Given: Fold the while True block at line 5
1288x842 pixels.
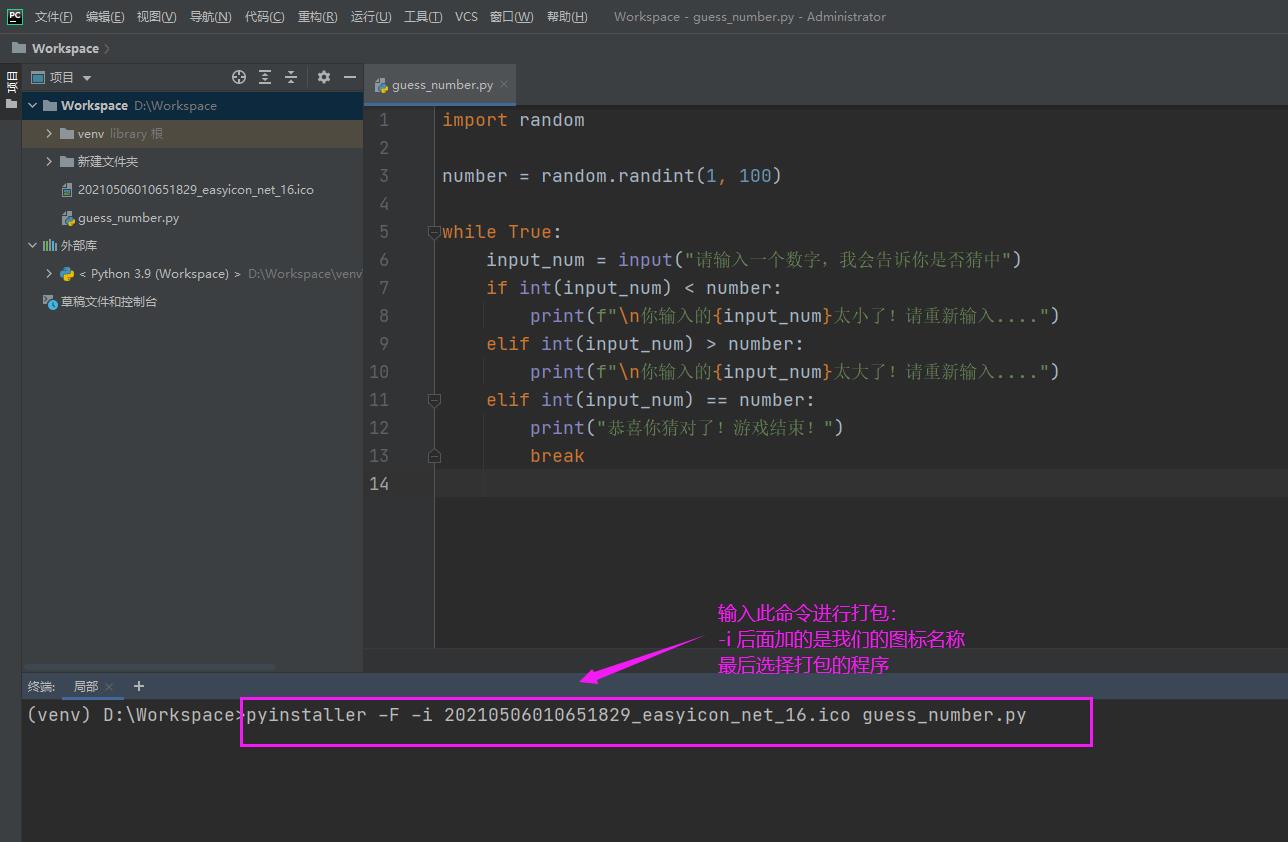Looking at the screenshot, I should (434, 232).
